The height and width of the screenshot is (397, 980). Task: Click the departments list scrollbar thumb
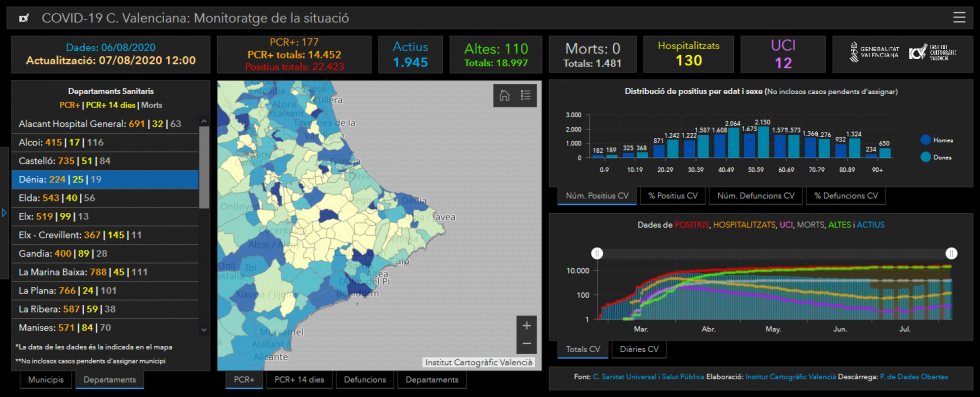tap(204, 167)
